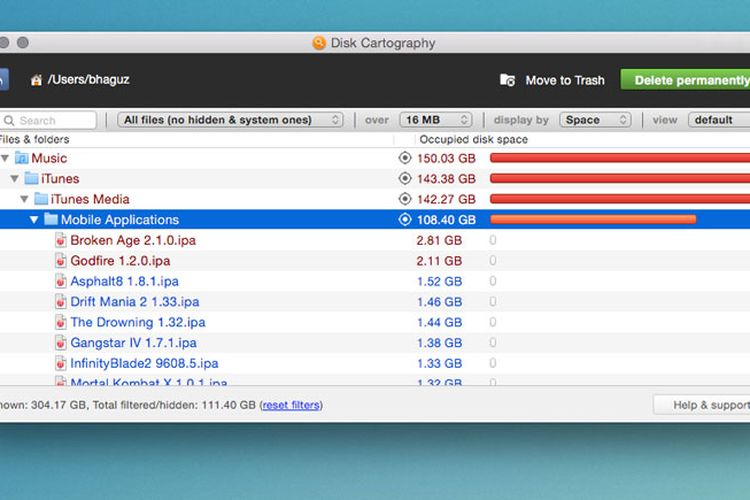750x500 pixels.
Task: Click the Music folder icon
Action: tap(22, 158)
